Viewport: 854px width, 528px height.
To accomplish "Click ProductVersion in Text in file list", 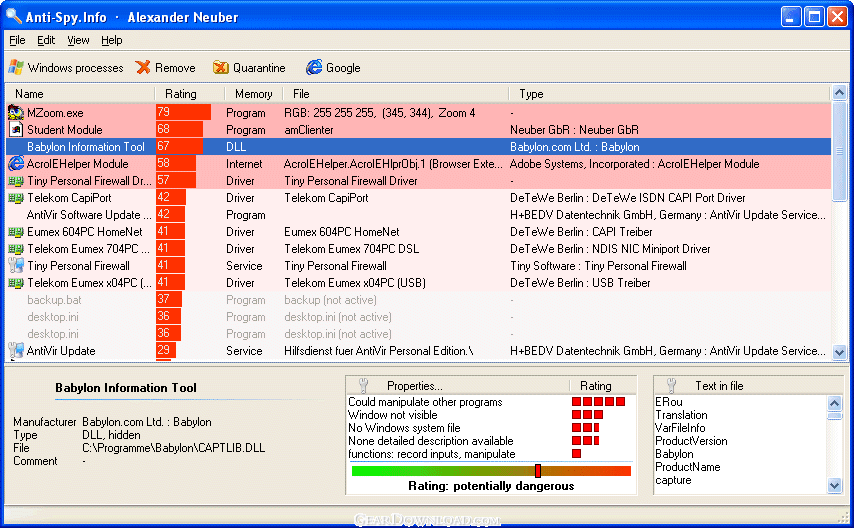I will coord(691,441).
